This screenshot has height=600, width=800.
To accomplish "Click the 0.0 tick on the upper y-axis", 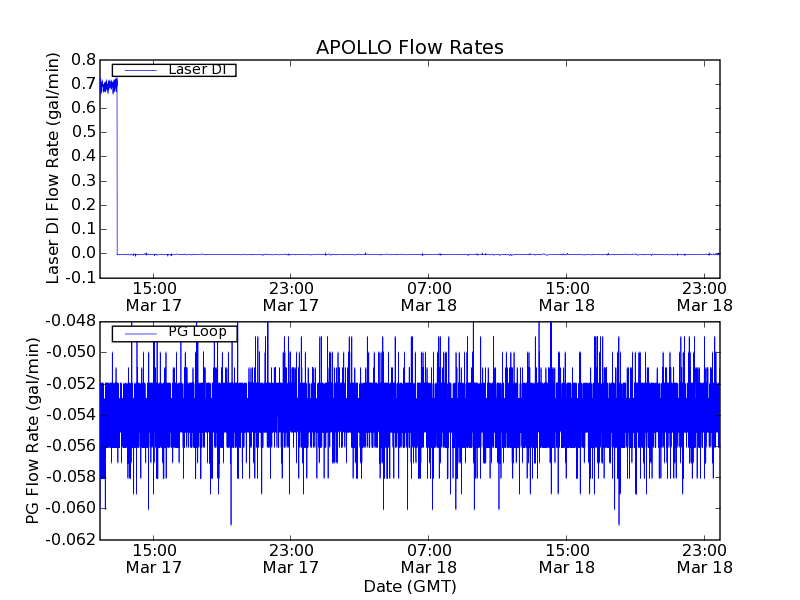I will pyautogui.click(x=81, y=253).
